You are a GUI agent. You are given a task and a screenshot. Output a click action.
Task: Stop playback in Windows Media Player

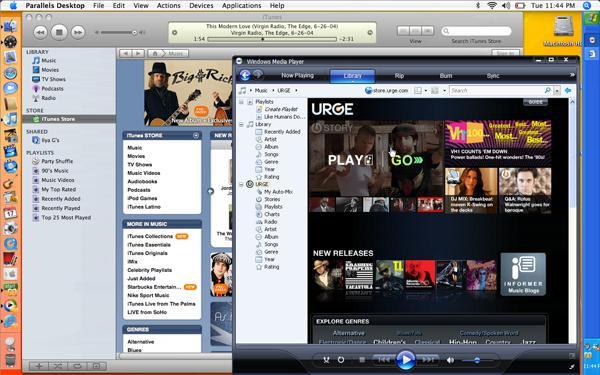(x=362, y=360)
